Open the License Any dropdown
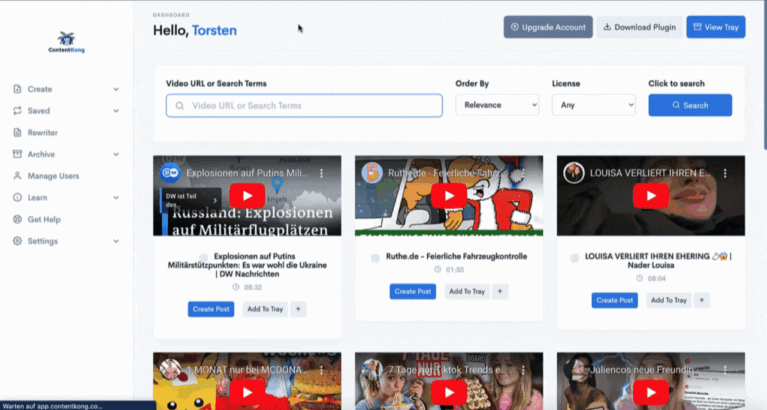The image size is (767, 410). point(593,105)
